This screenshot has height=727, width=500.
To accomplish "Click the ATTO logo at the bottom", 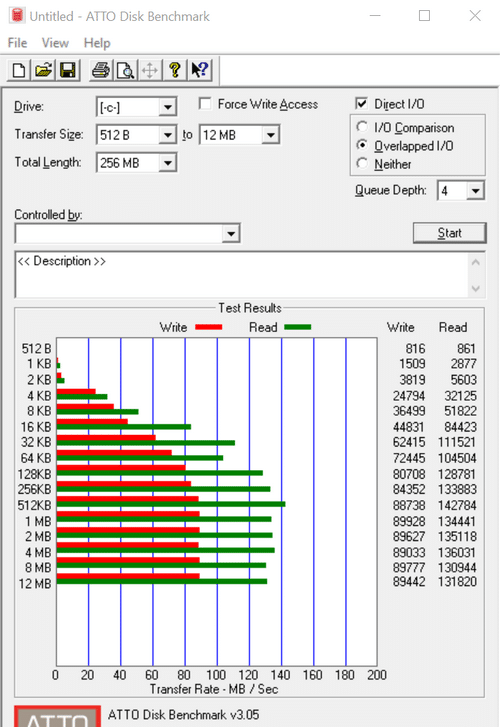I will pyautogui.click(x=57, y=717).
